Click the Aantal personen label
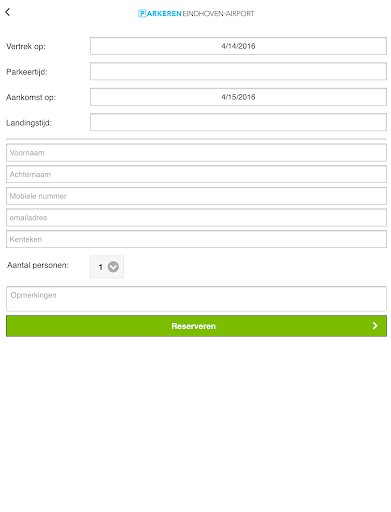The image size is (391, 512). click(x=38, y=265)
